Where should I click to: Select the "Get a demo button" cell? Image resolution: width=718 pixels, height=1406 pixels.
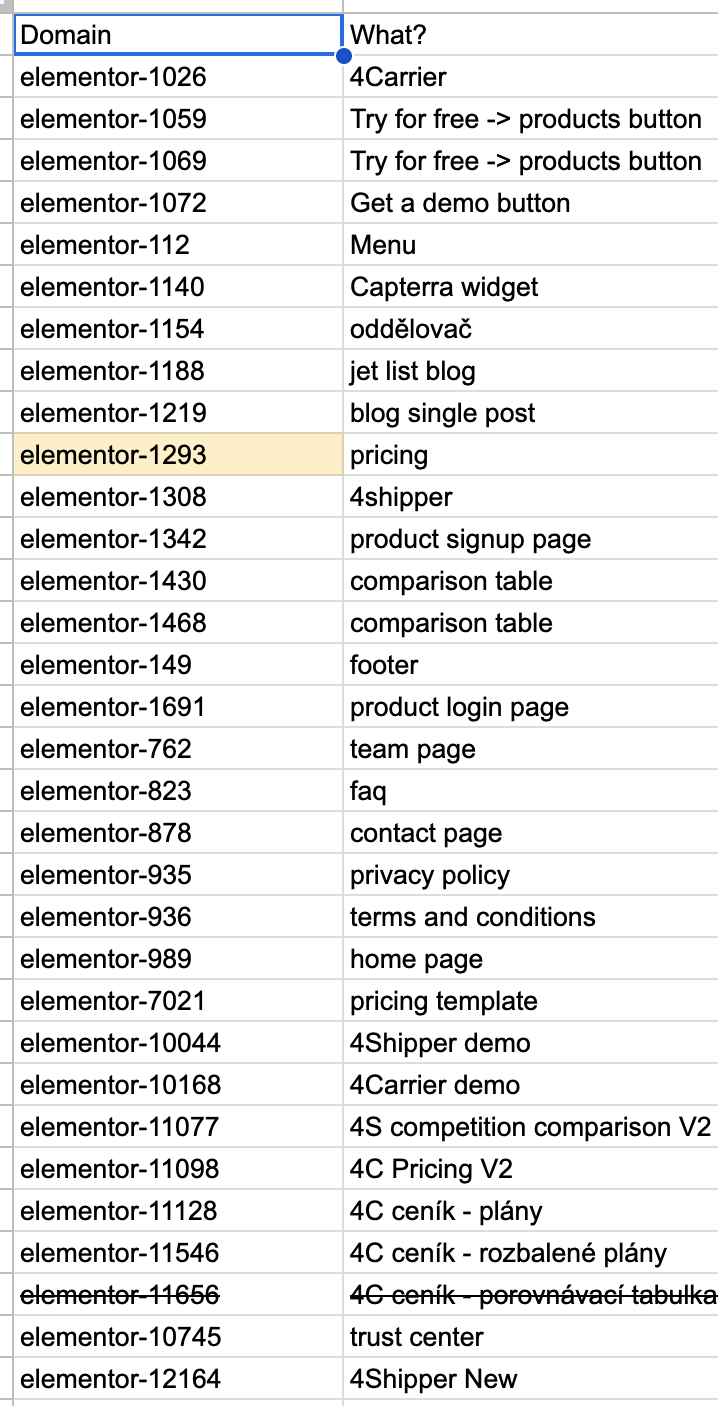click(x=530, y=203)
